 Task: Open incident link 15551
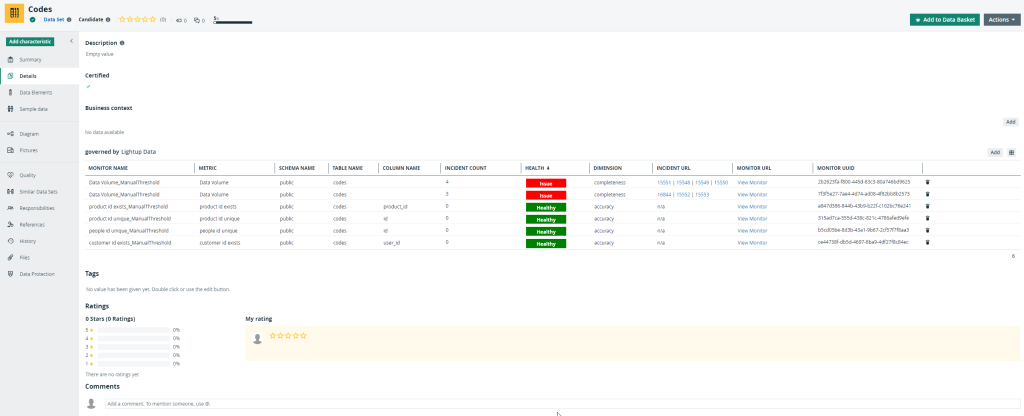(664, 182)
